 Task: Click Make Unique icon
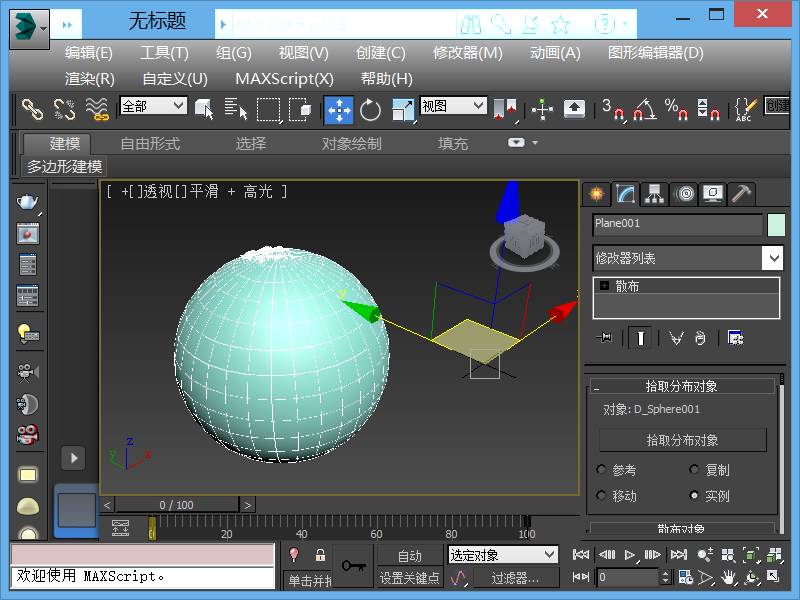677,338
